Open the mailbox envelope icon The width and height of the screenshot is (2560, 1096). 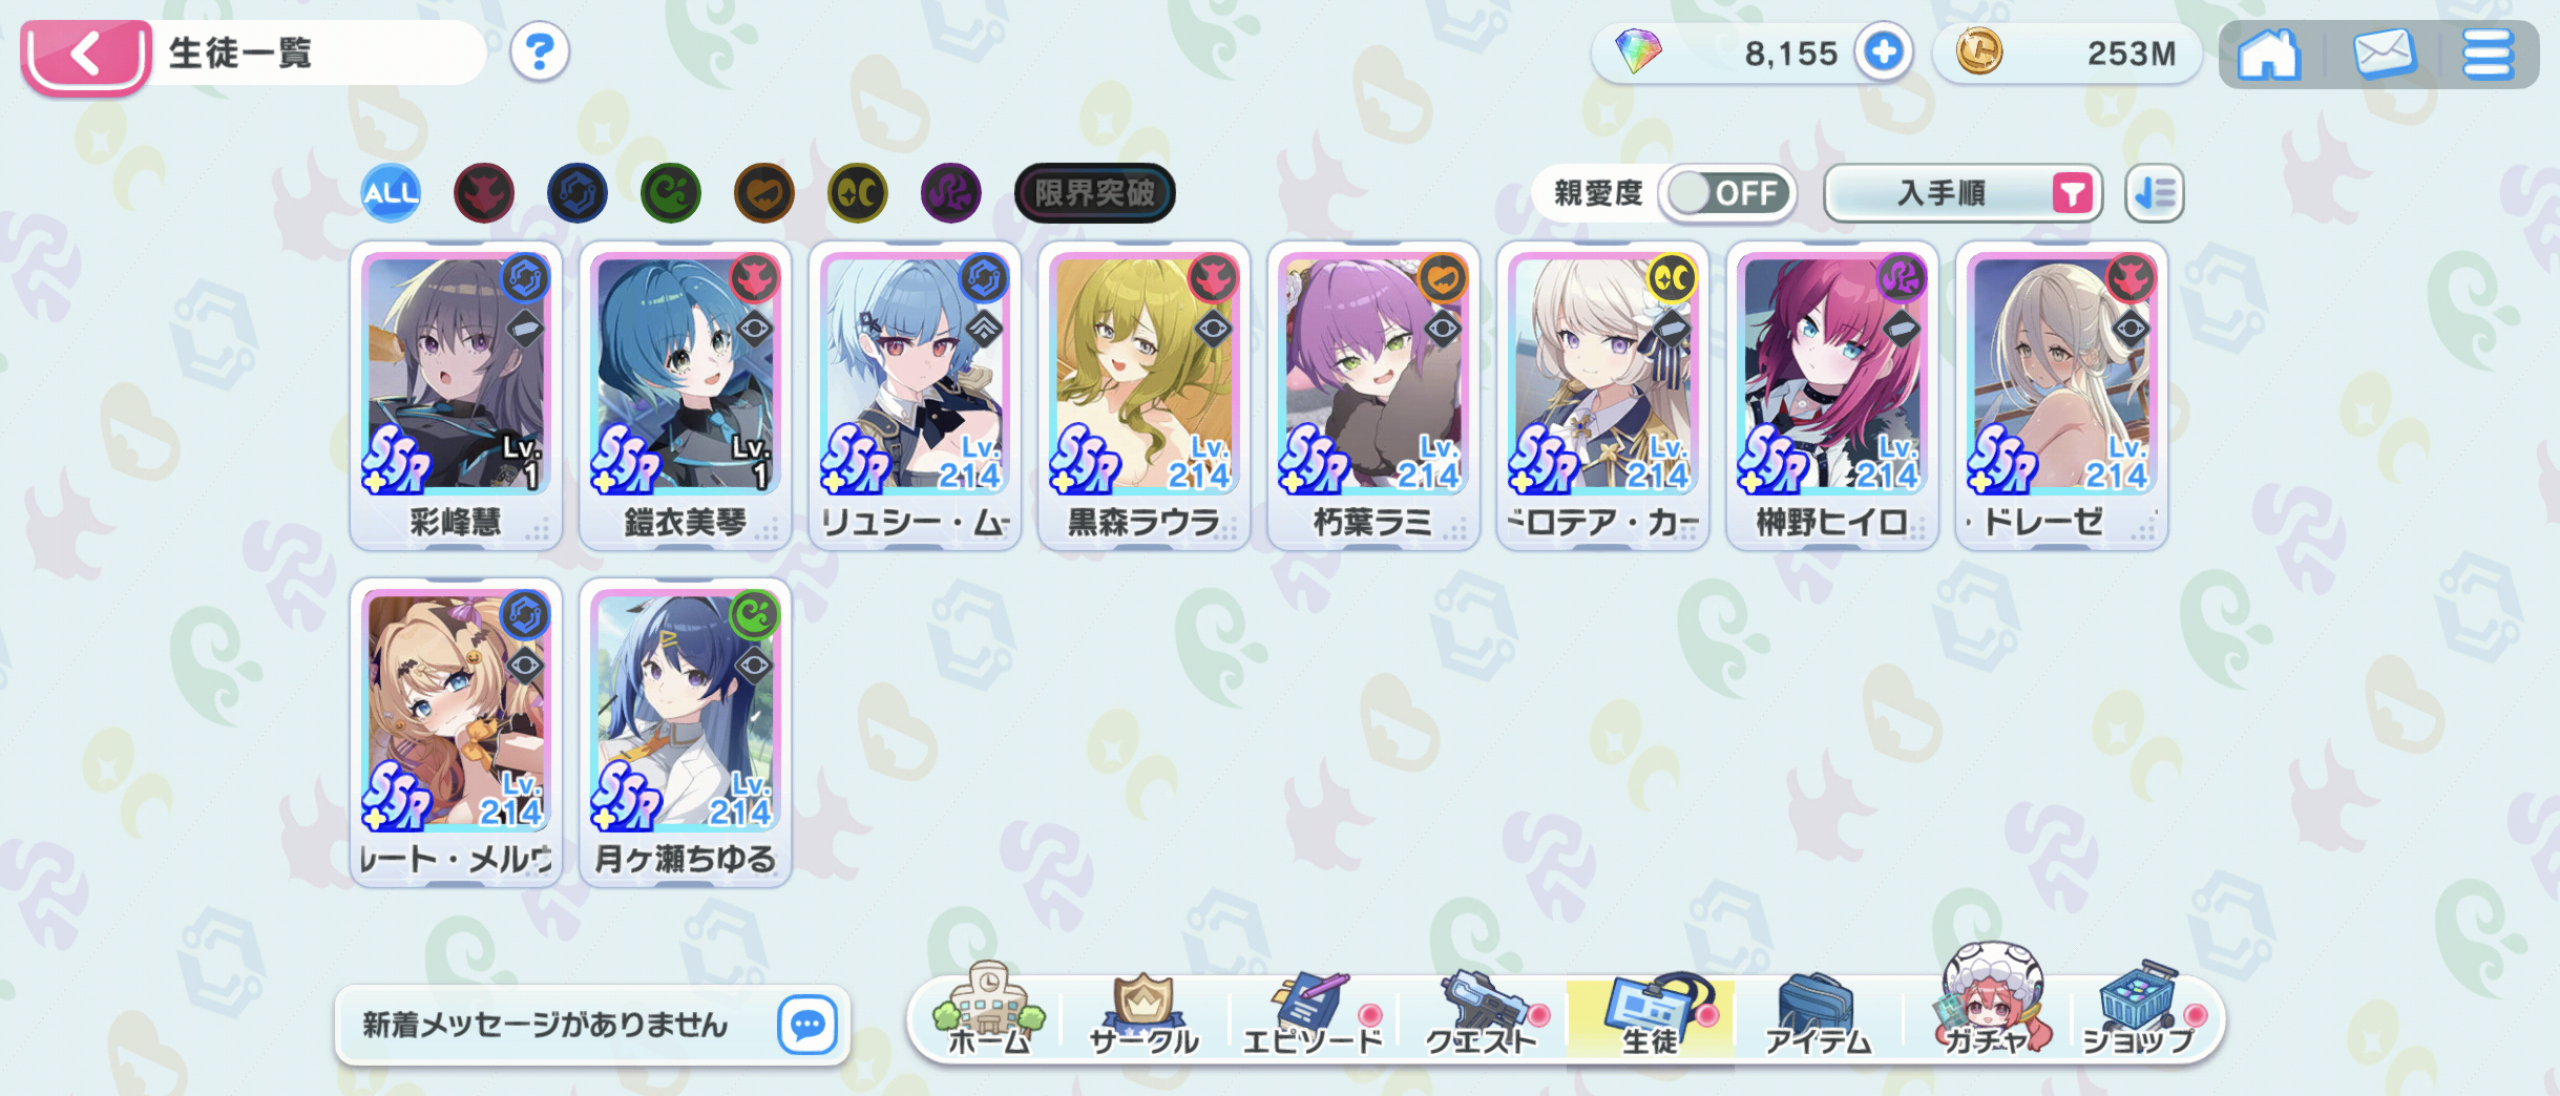point(2384,54)
